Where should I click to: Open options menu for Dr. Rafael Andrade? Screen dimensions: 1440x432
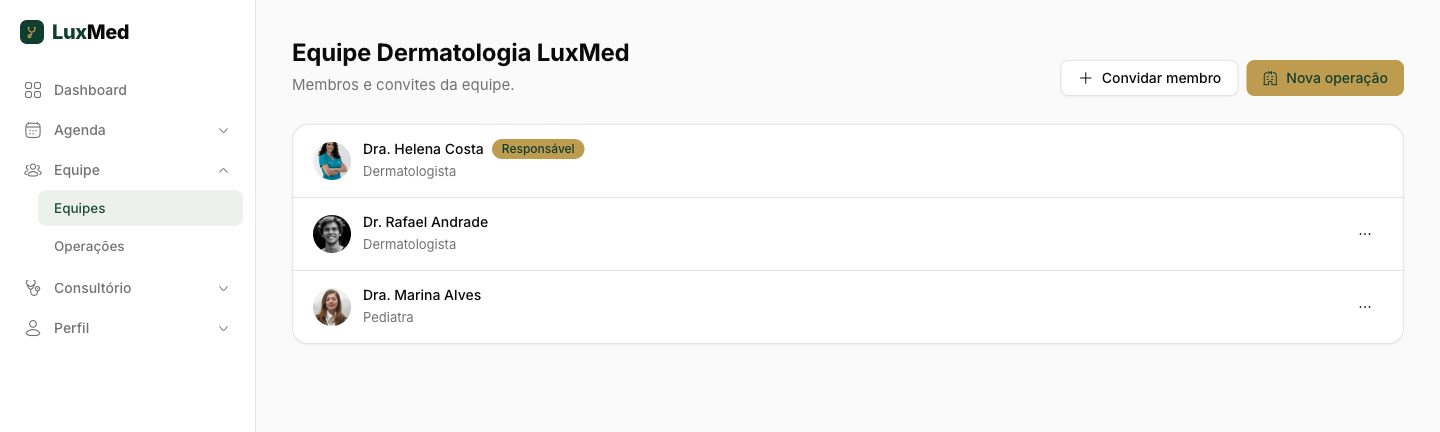[x=1365, y=234]
